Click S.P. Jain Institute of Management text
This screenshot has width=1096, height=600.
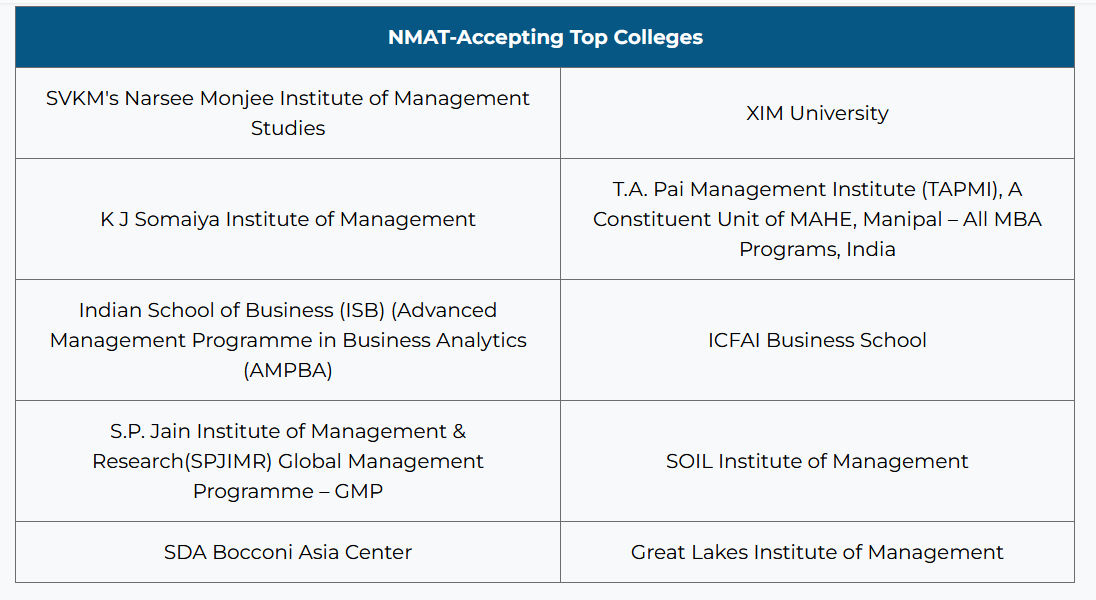pyautogui.click(x=288, y=431)
